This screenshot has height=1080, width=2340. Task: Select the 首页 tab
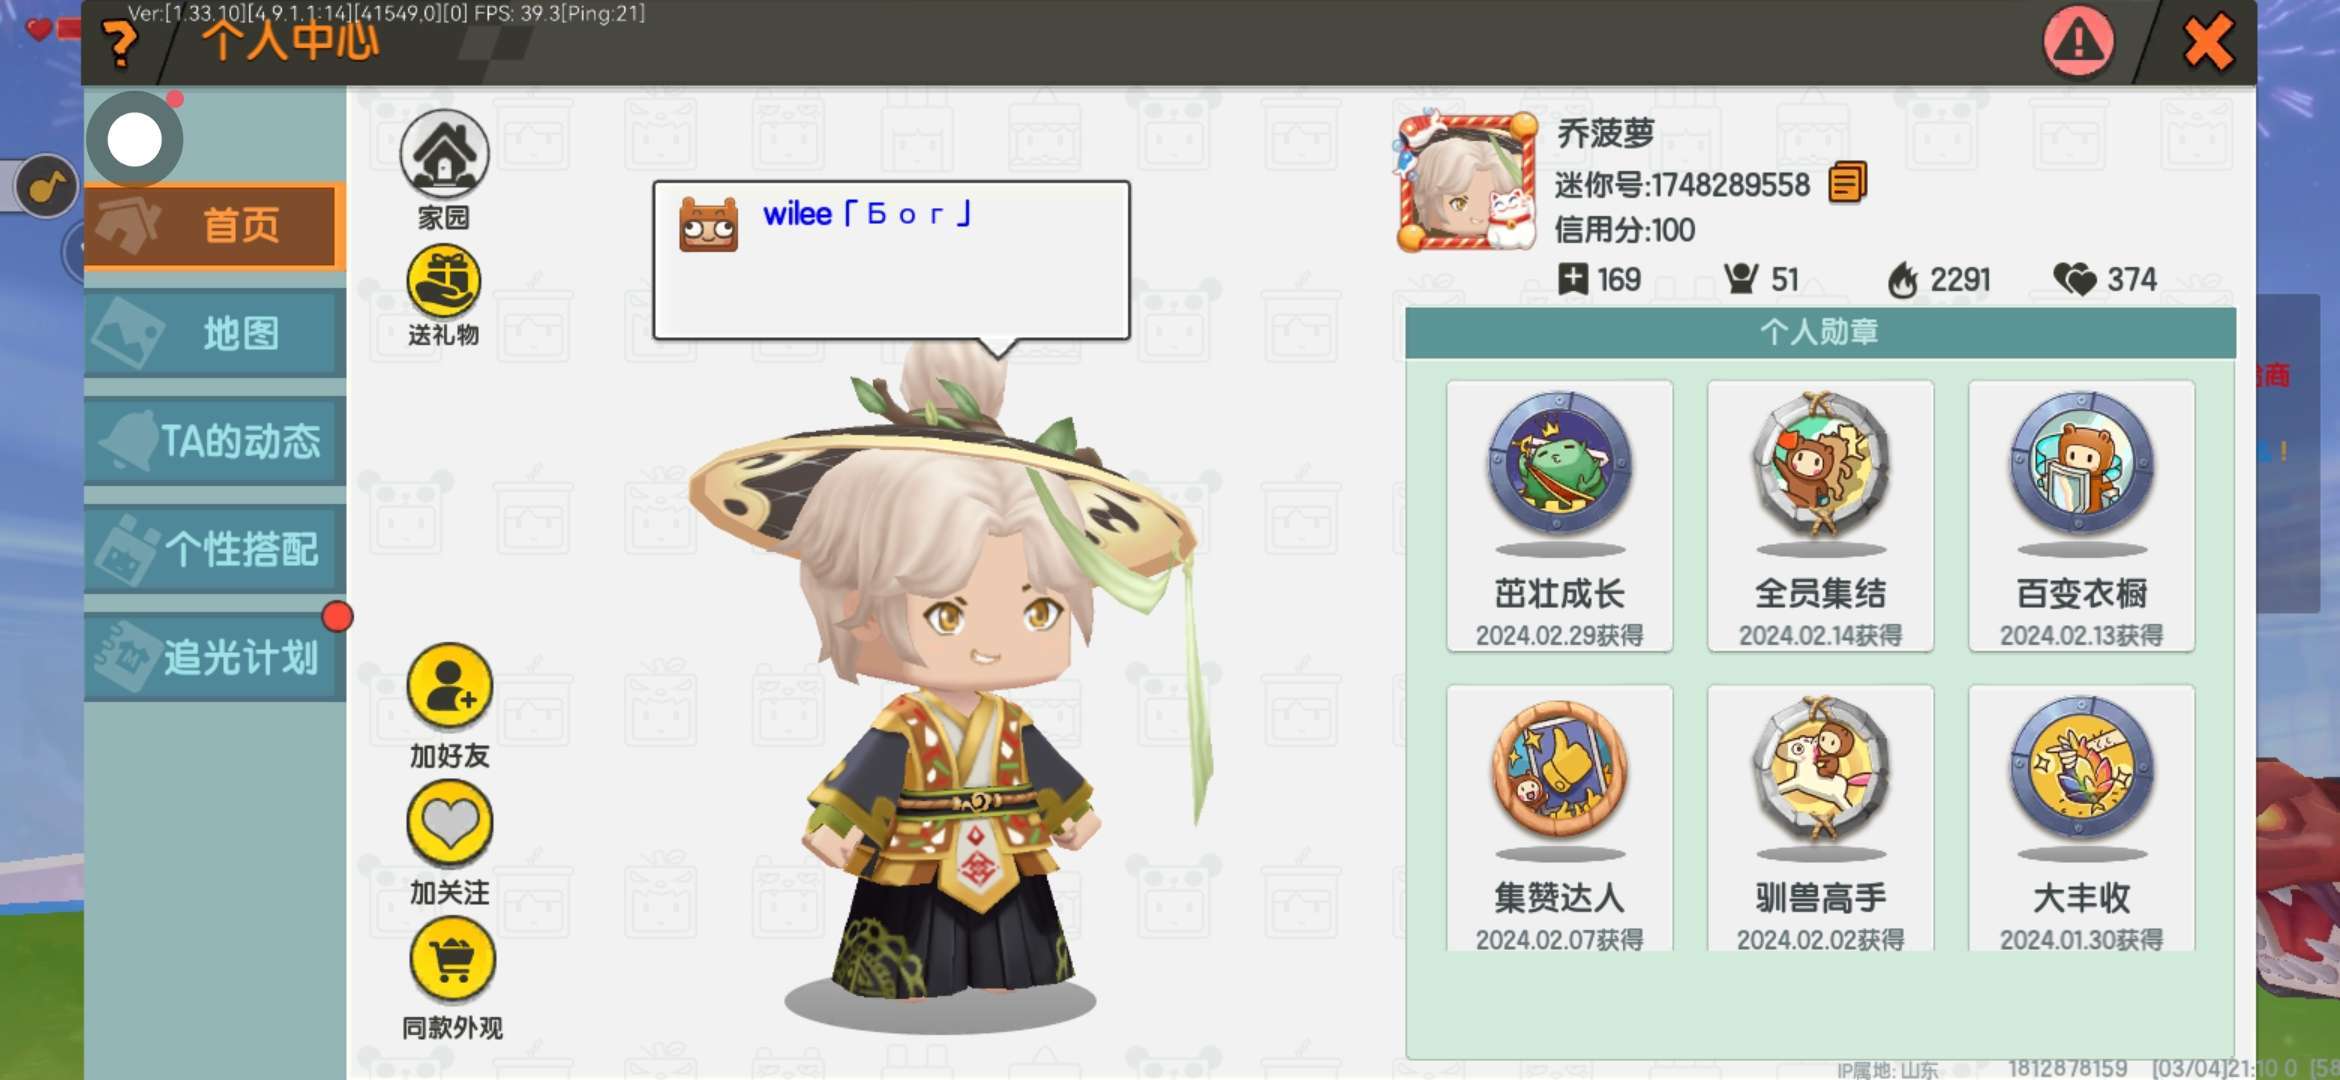coord(215,226)
